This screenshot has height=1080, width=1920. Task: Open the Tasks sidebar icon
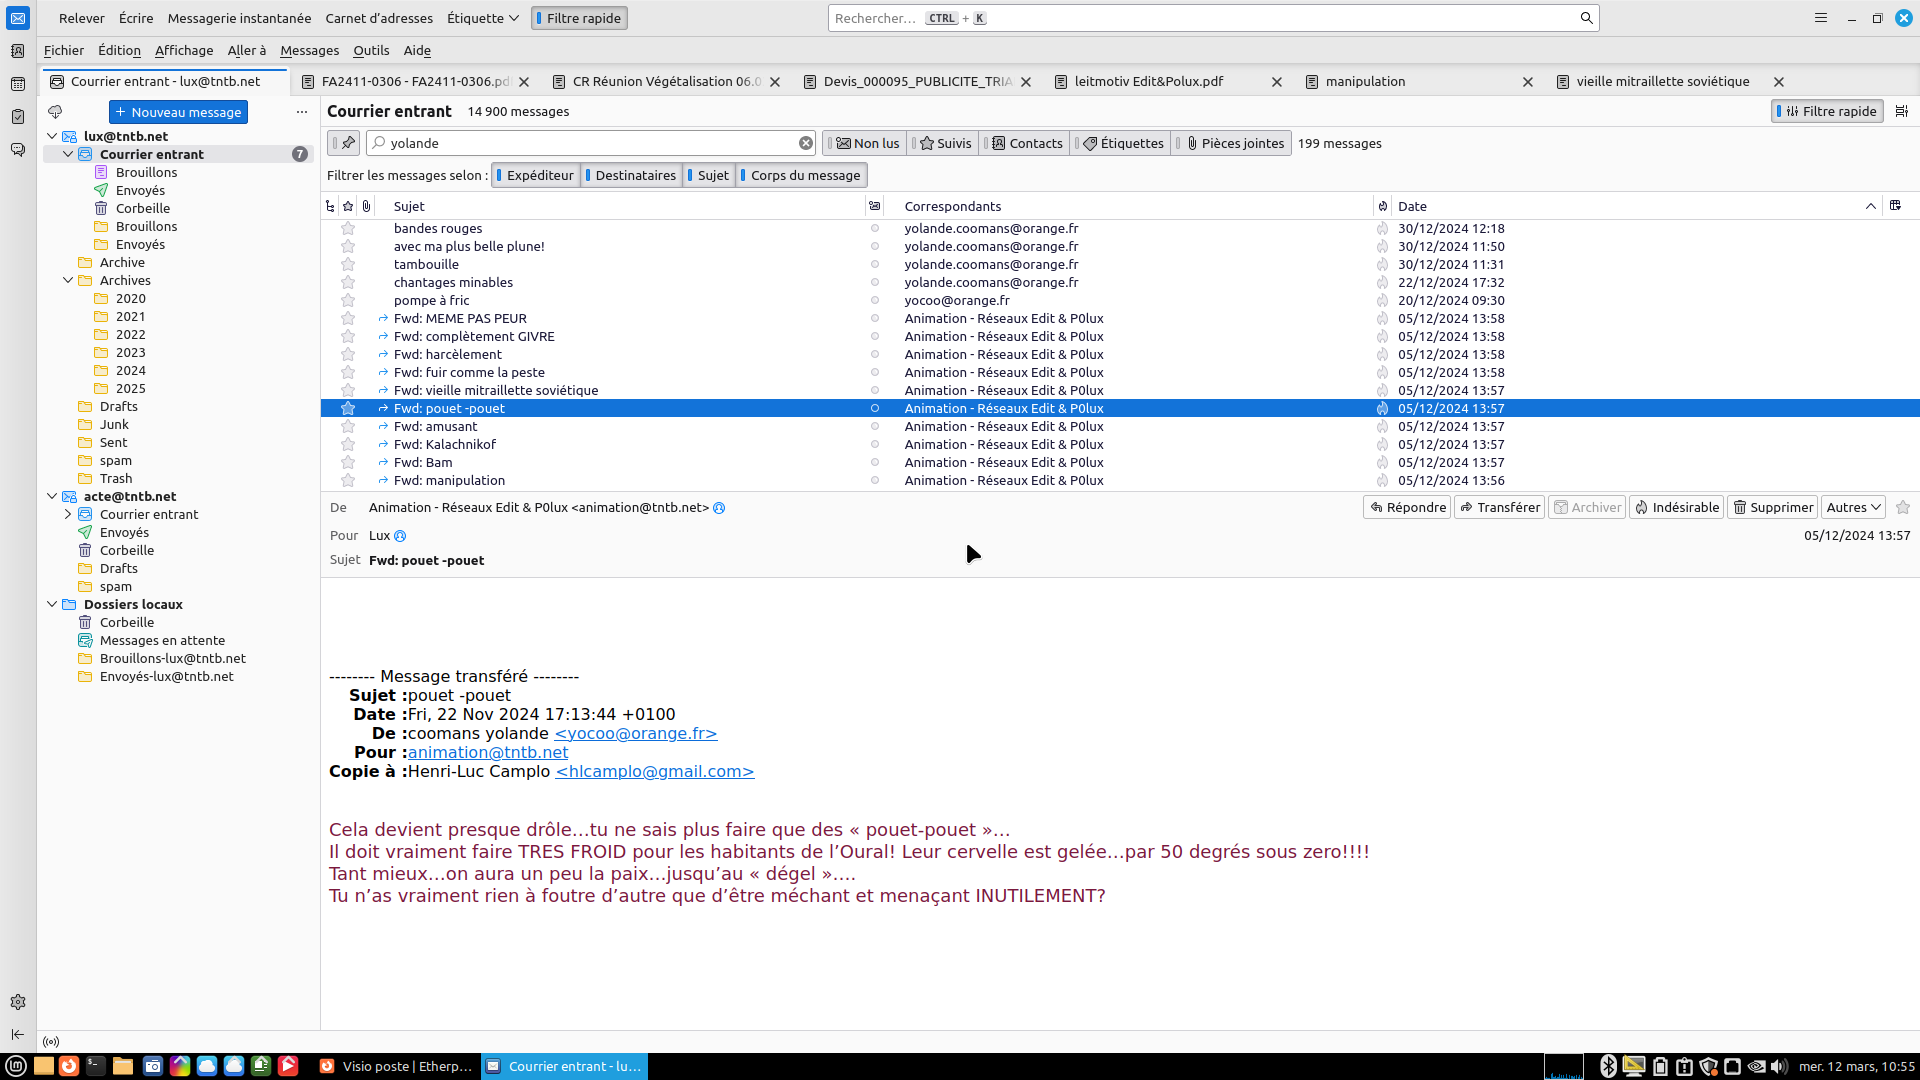(17, 117)
